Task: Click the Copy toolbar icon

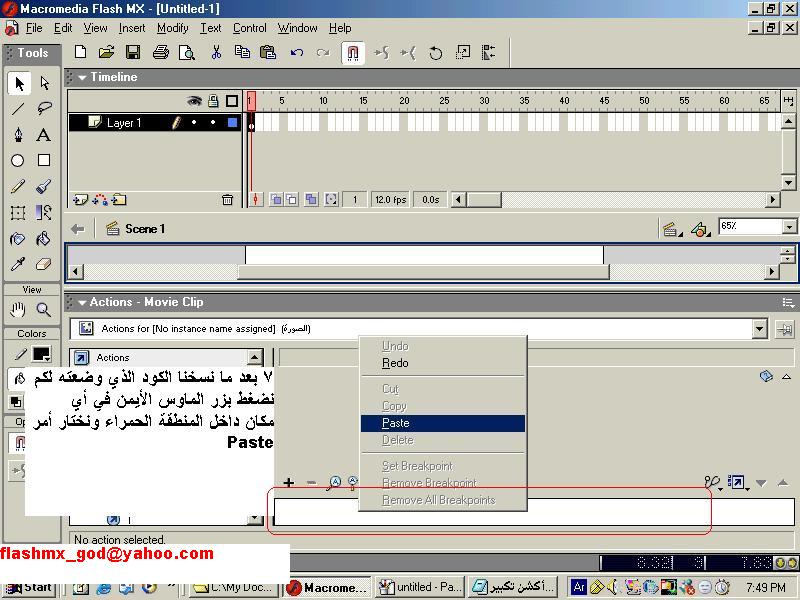Action: click(x=242, y=52)
